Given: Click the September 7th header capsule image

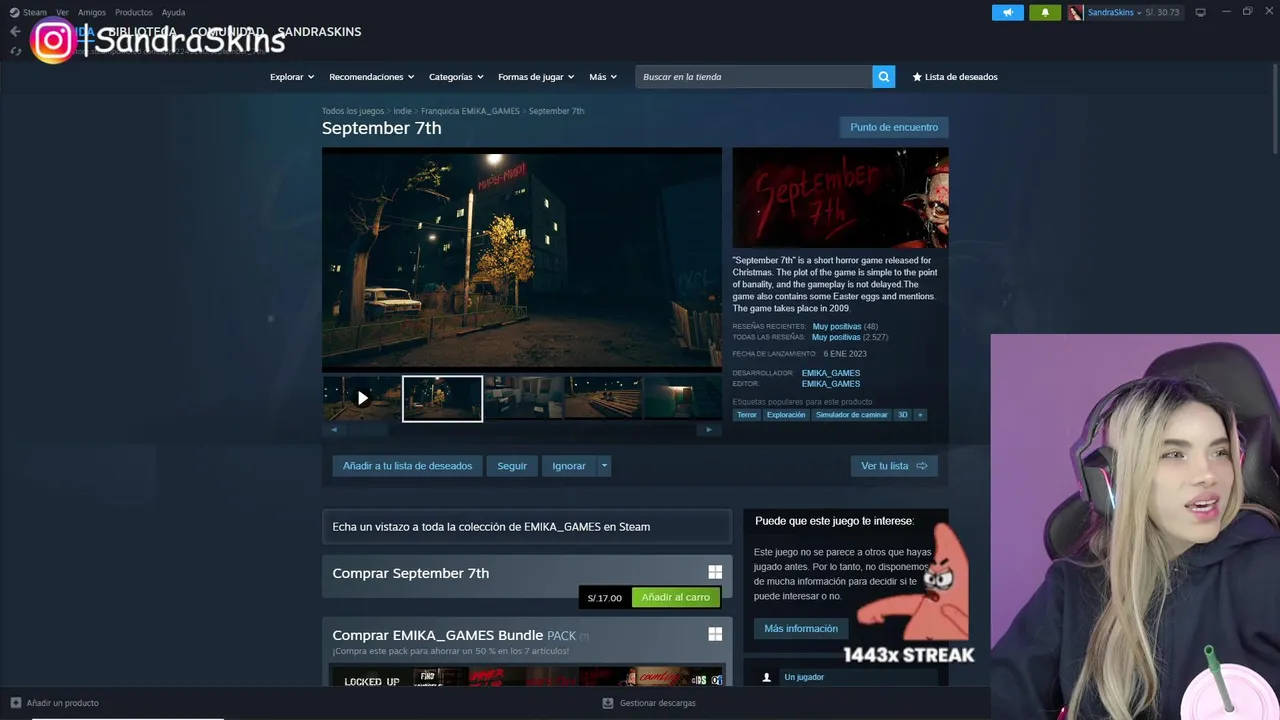Looking at the screenshot, I should 840,198.
